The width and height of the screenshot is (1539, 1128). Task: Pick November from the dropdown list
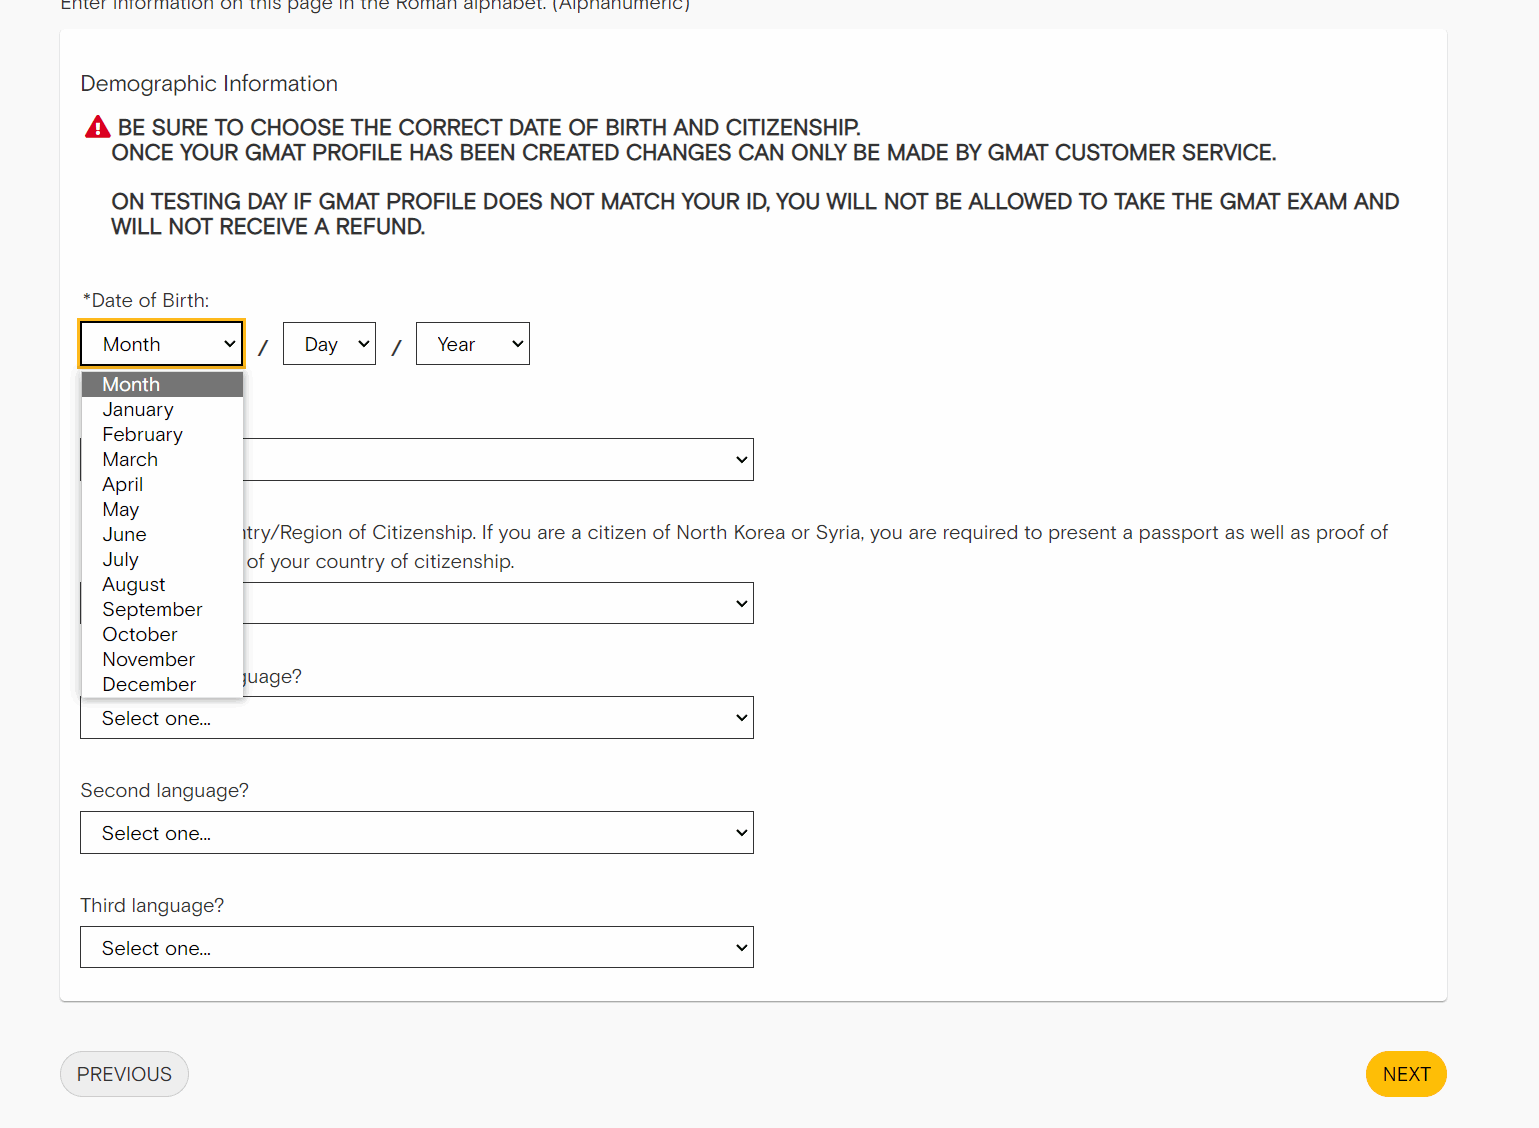coord(149,660)
